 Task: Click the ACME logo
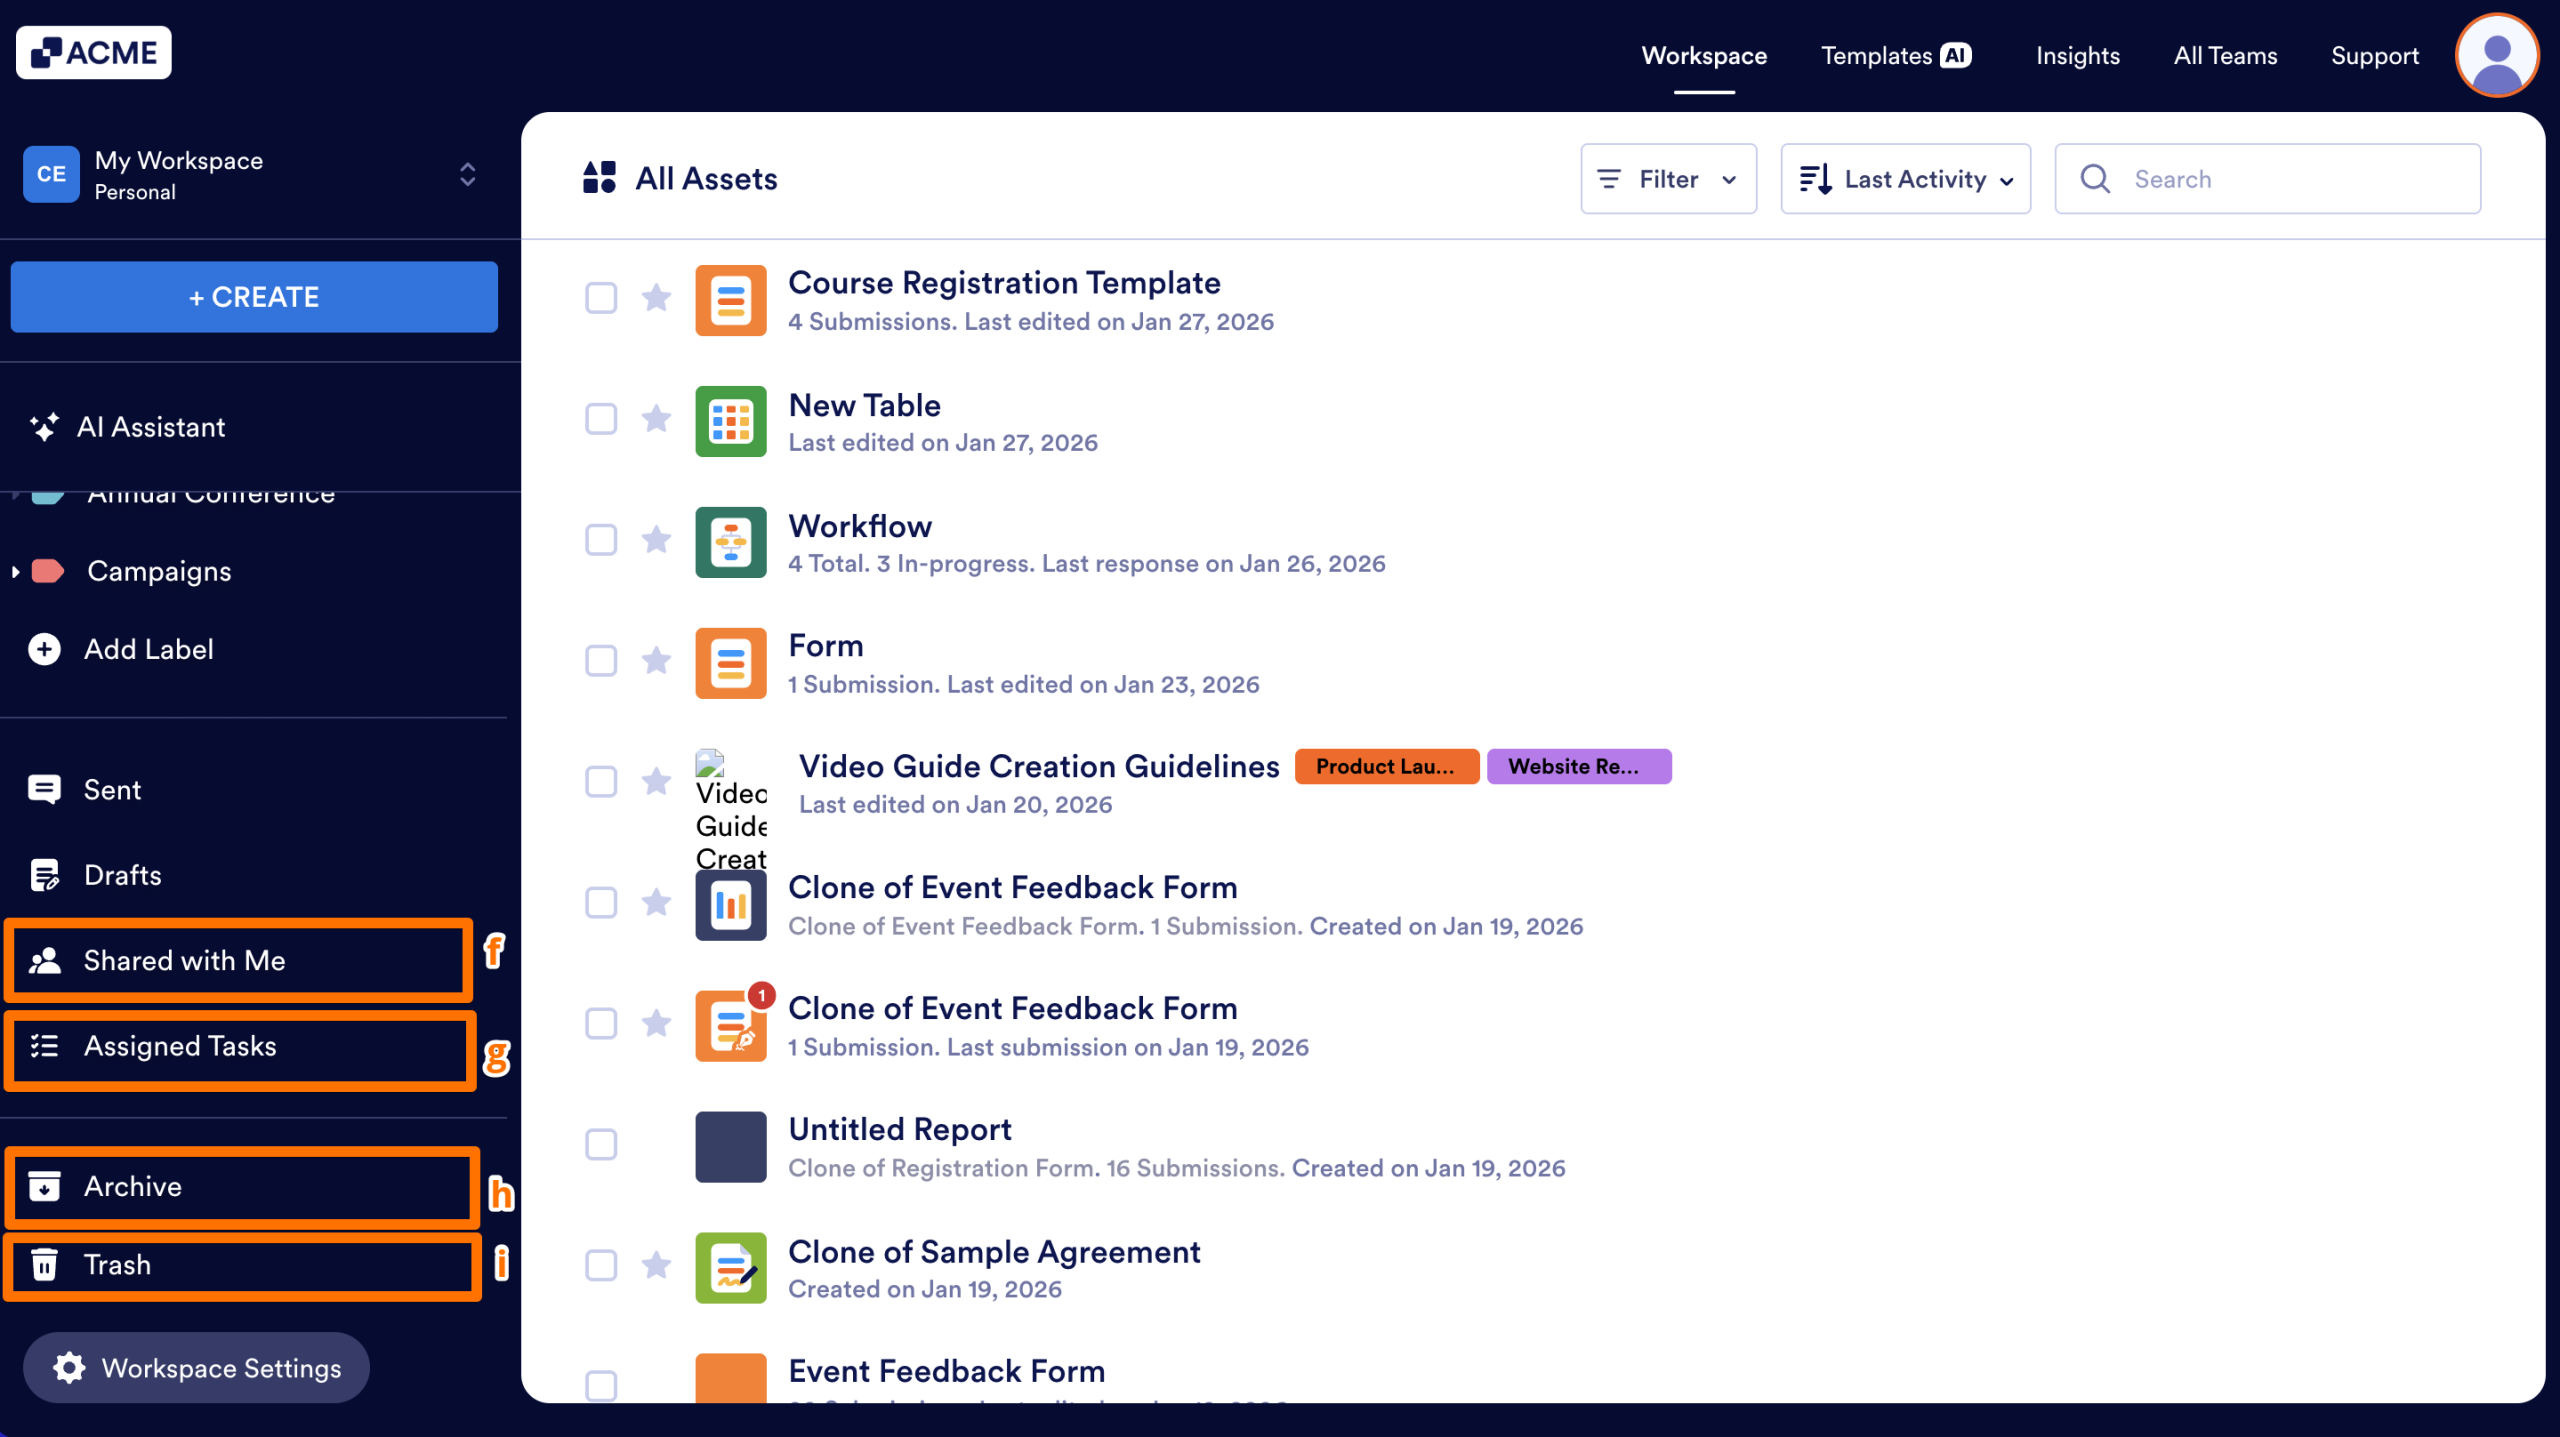93,52
